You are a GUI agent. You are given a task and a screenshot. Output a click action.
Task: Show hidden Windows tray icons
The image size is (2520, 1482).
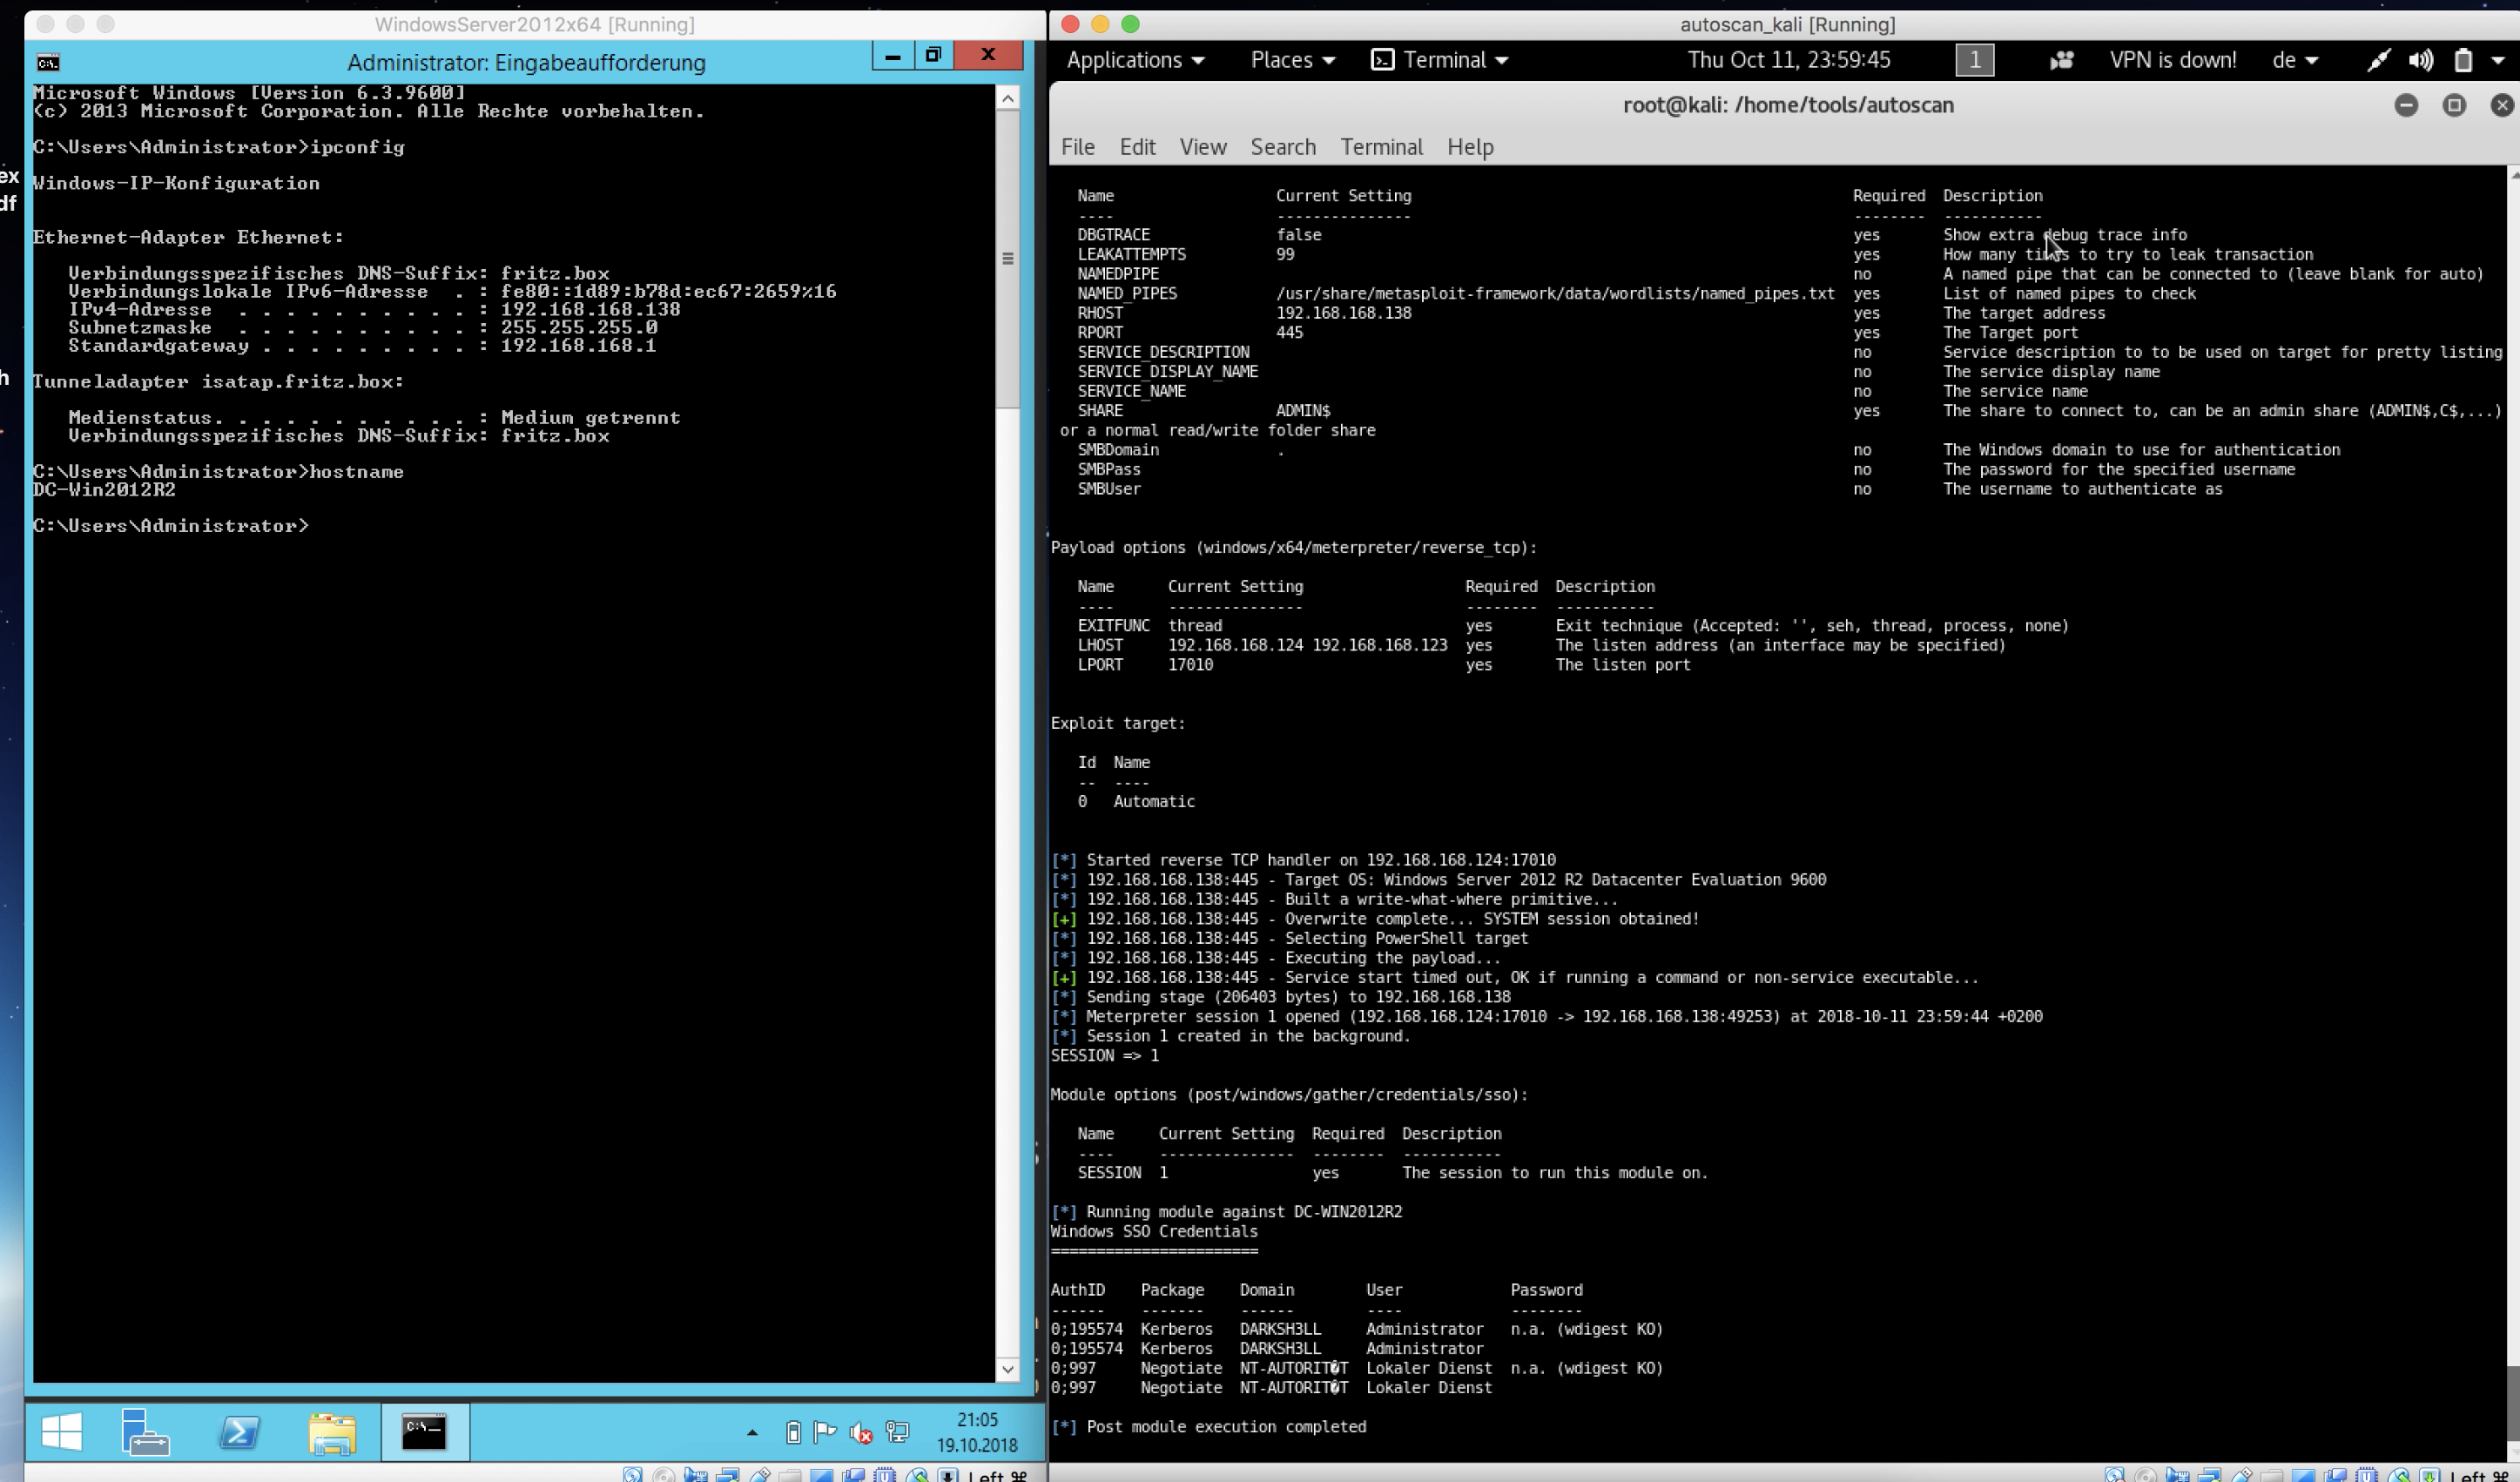[x=752, y=1433]
